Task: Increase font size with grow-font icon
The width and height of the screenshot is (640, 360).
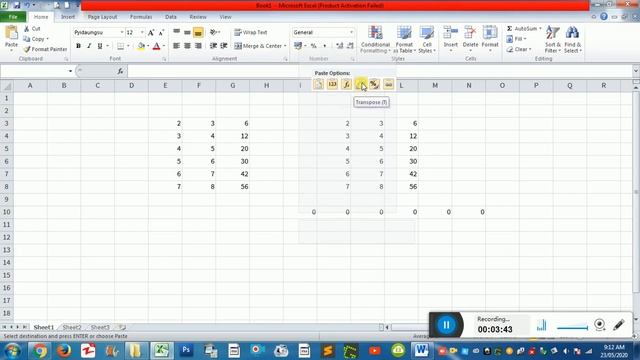Action: (x=151, y=32)
